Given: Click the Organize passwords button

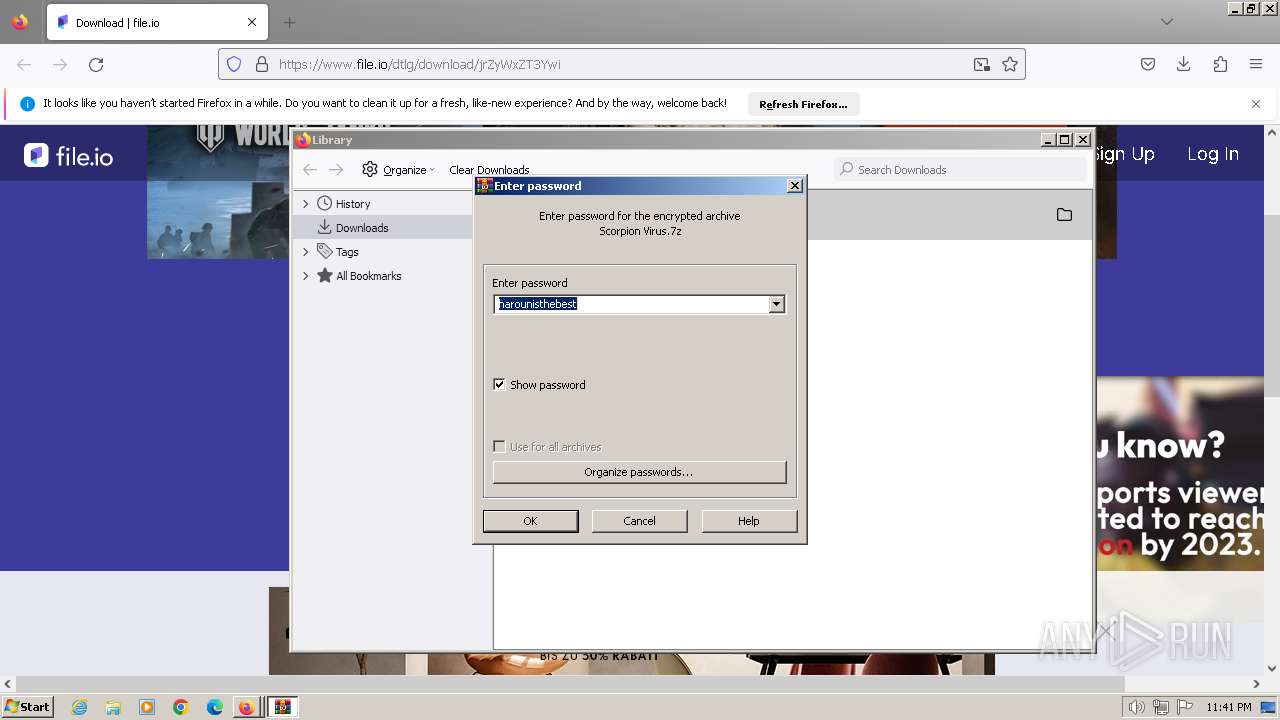Looking at the screenshot, I should tap(639, 472).
